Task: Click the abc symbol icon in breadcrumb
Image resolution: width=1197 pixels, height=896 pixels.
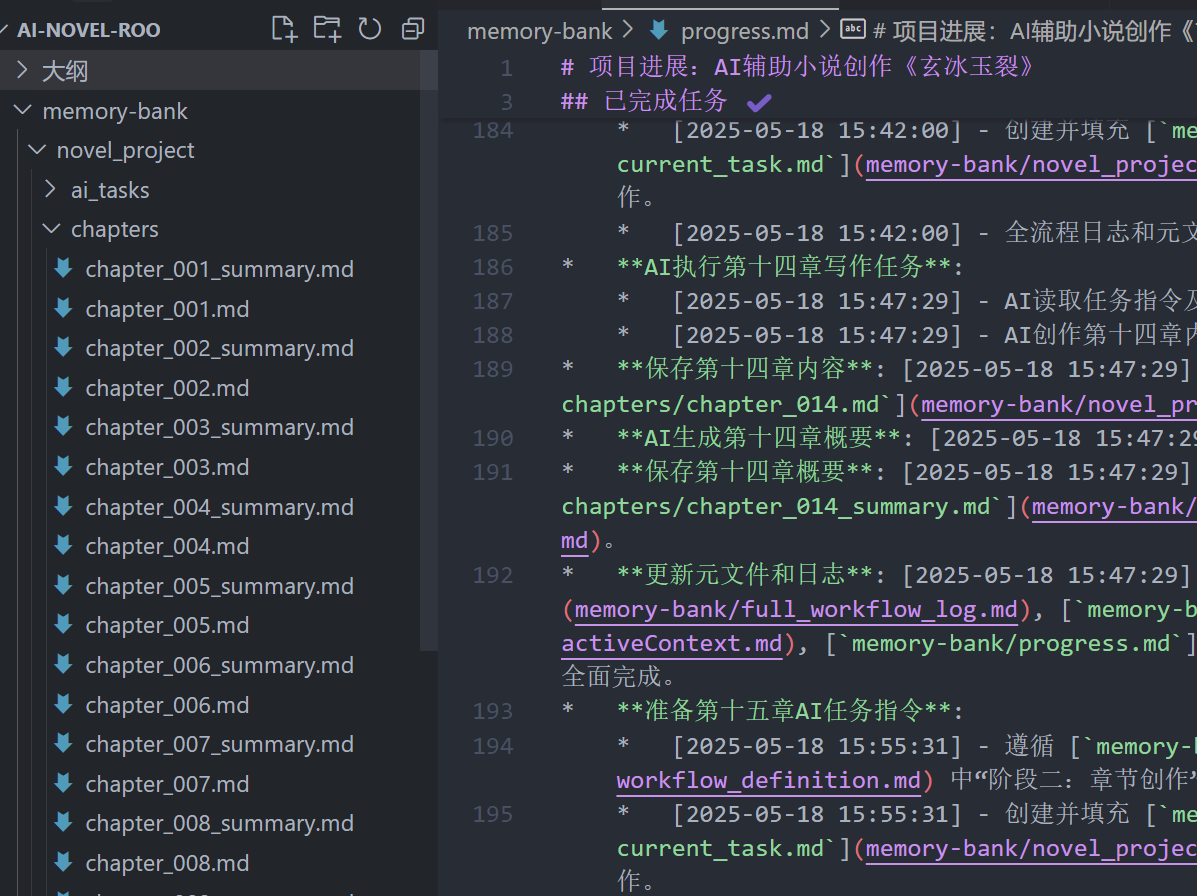Action: pos(853,30)
